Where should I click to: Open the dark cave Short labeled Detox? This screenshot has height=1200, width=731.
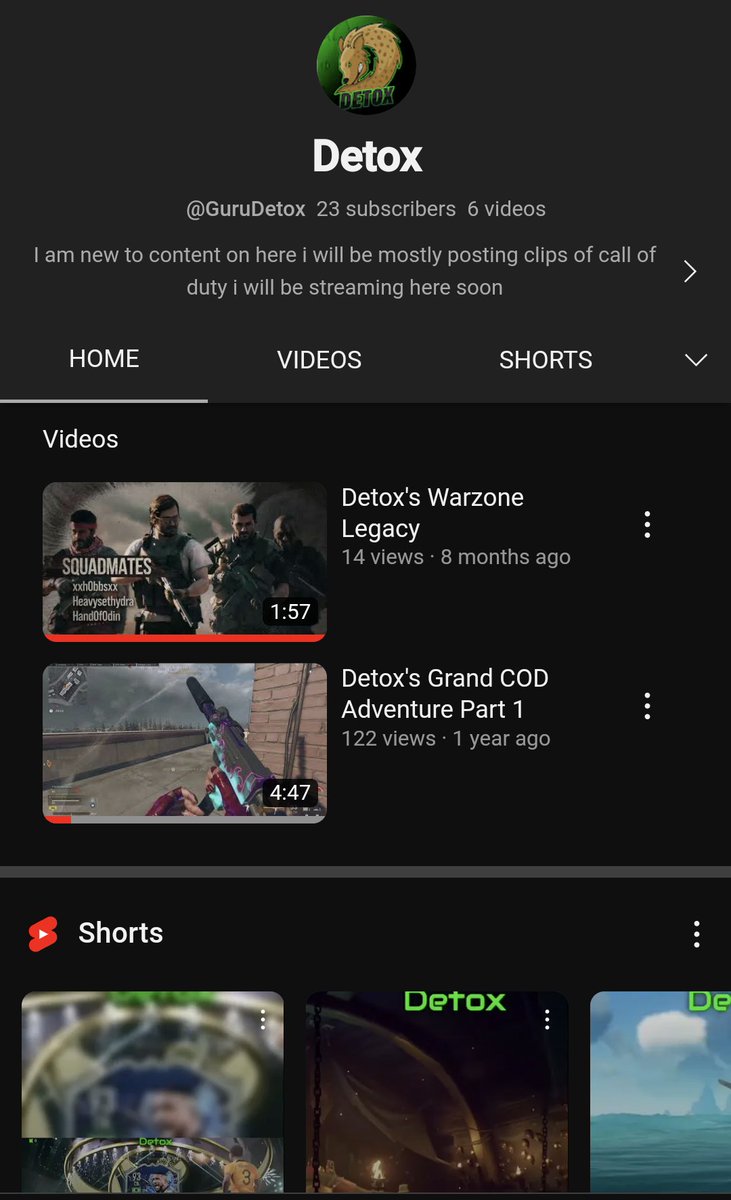point(437,1091)
